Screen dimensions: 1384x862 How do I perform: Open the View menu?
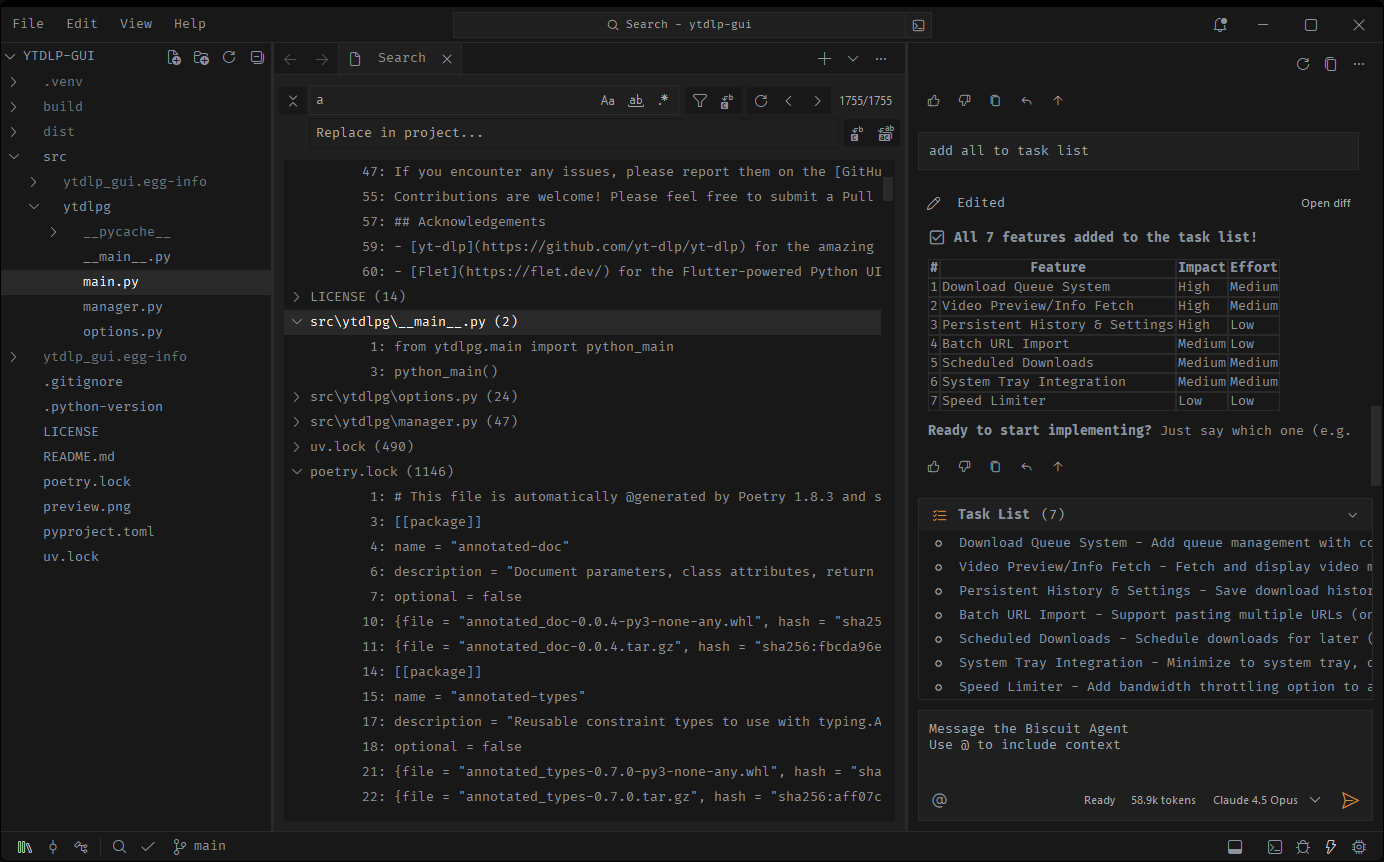pos(136,24)
